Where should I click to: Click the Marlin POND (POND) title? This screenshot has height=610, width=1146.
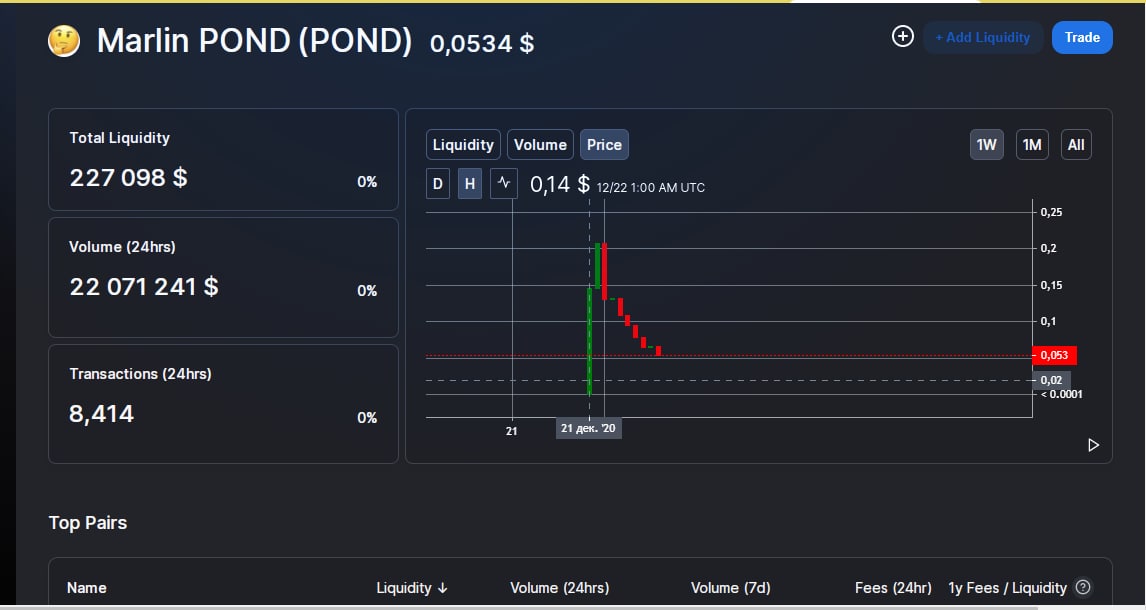(254, 42)
